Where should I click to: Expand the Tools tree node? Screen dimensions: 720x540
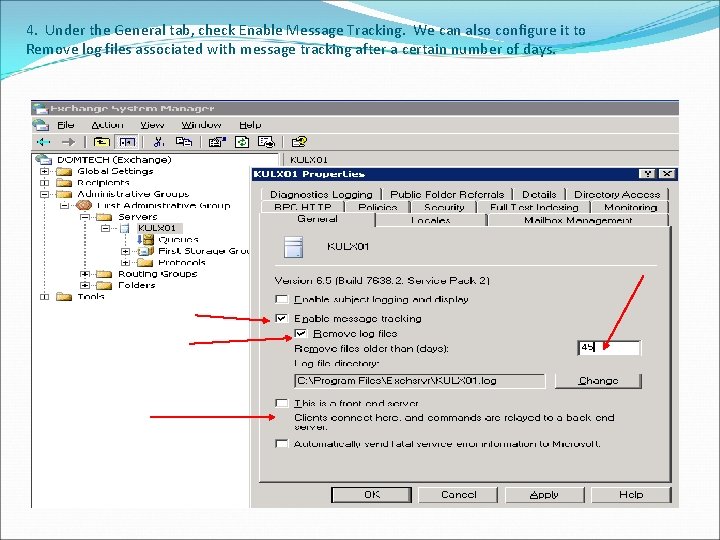45,297
